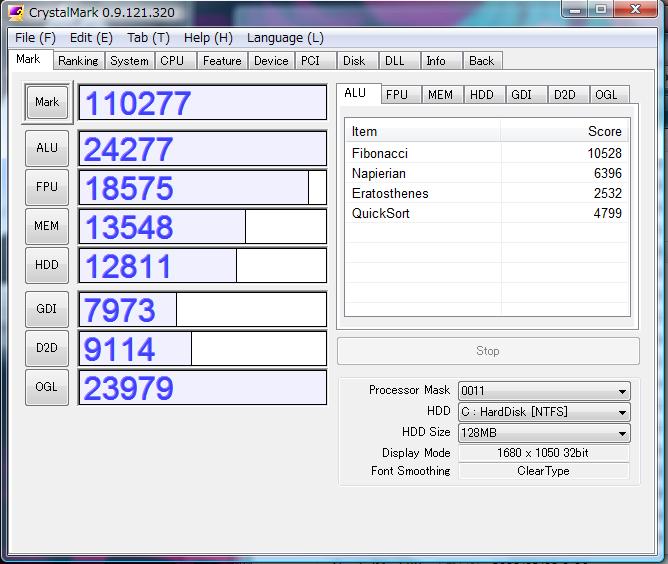Click the ALU score bar 24277

203,149
